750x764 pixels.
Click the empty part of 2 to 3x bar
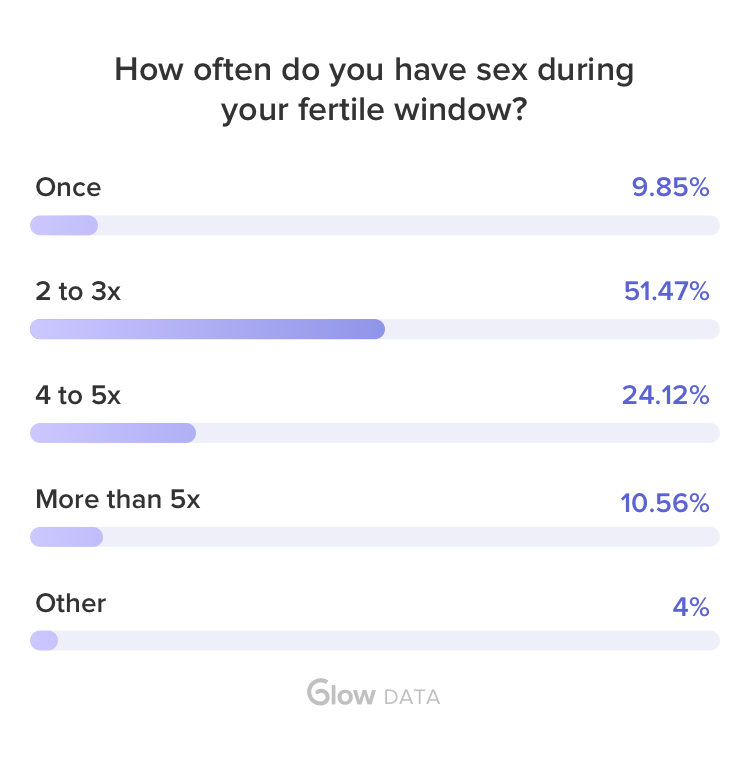tap(552, 329)
